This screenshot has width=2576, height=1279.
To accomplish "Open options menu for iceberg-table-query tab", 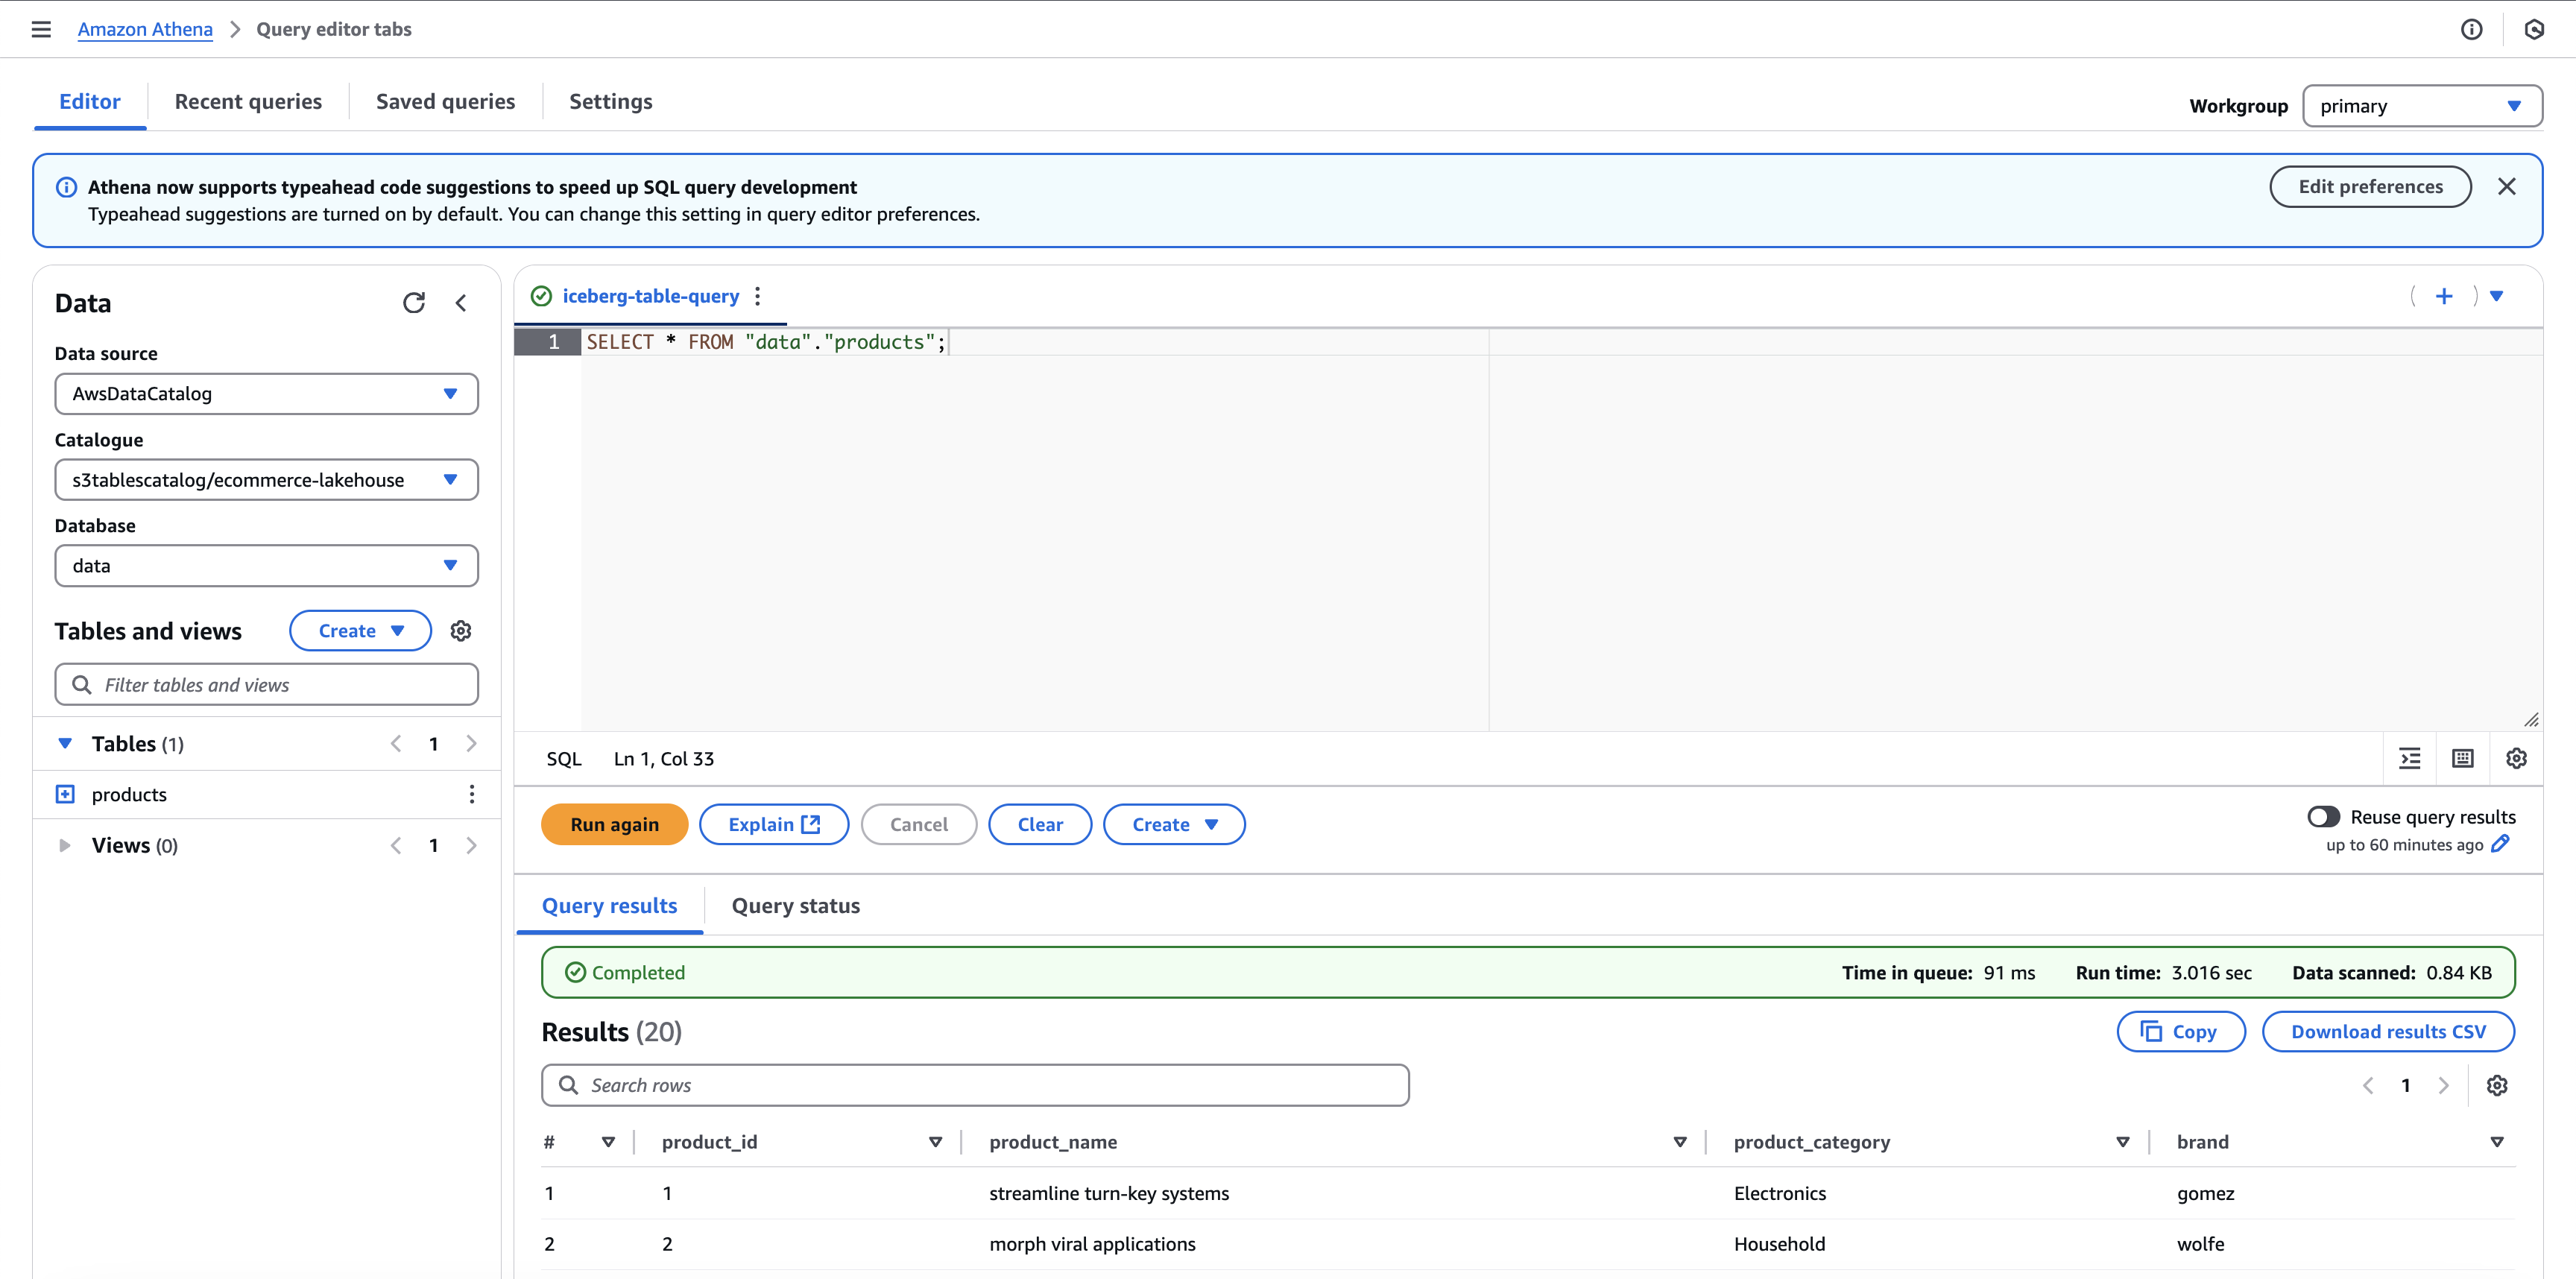I will pyautogui.click(x=757, y=296).
